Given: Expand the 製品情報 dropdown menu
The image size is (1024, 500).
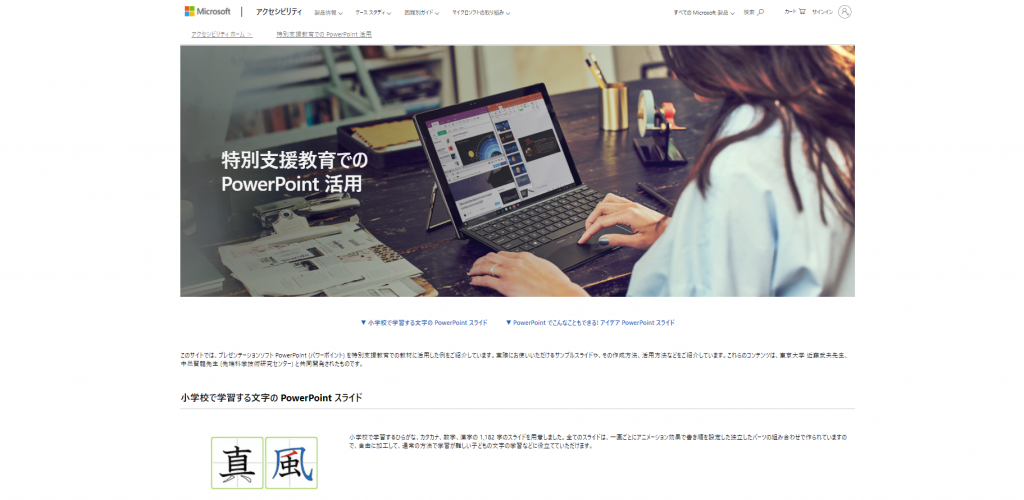Looking at the screenshot, I should point(328,12).
